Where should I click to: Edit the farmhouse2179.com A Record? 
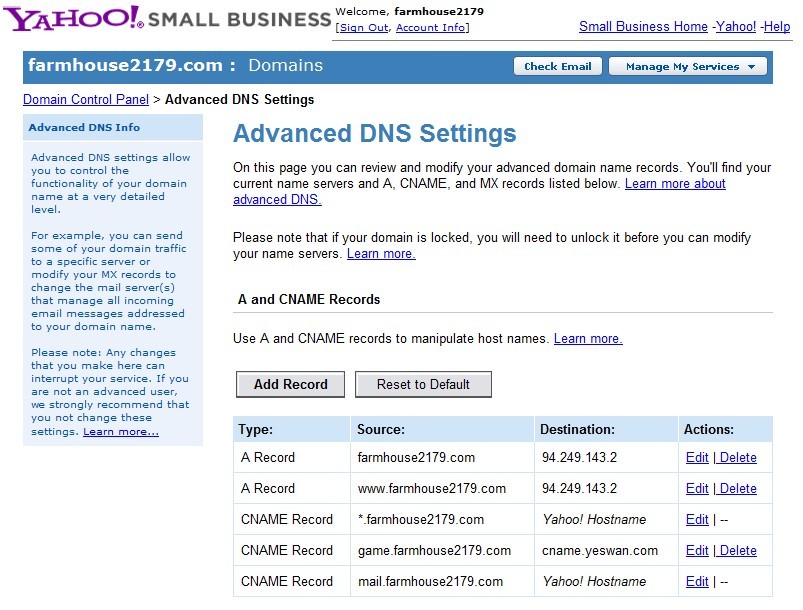tap(697, 457)
